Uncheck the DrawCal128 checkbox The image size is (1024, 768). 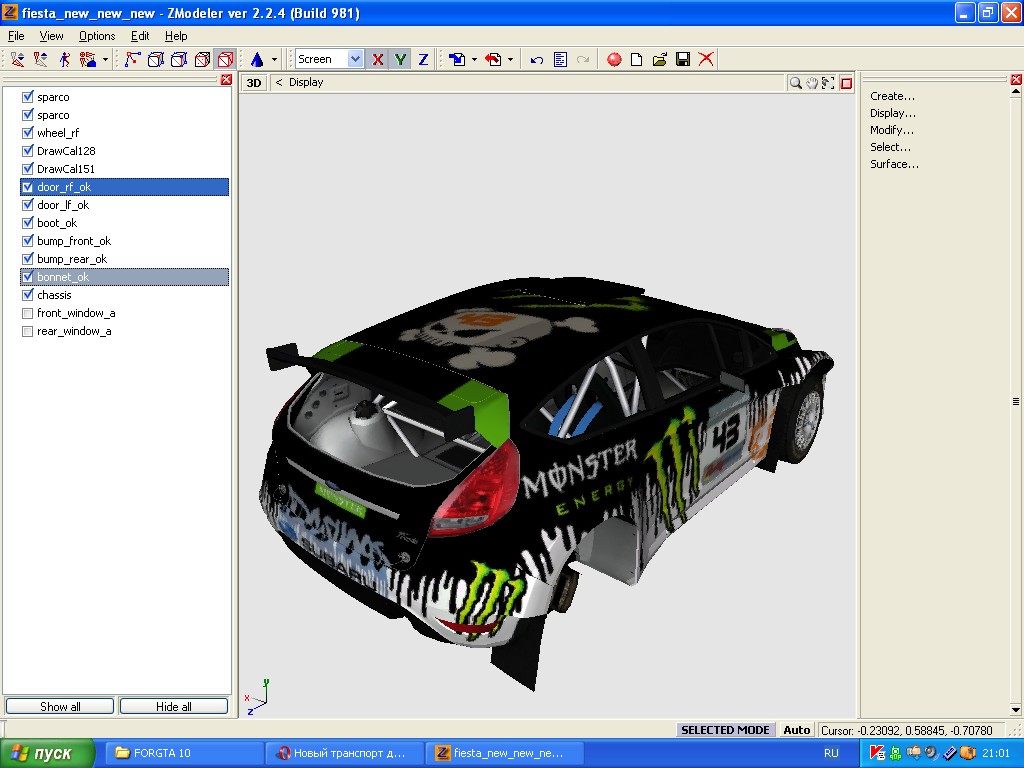pos(27,151)
